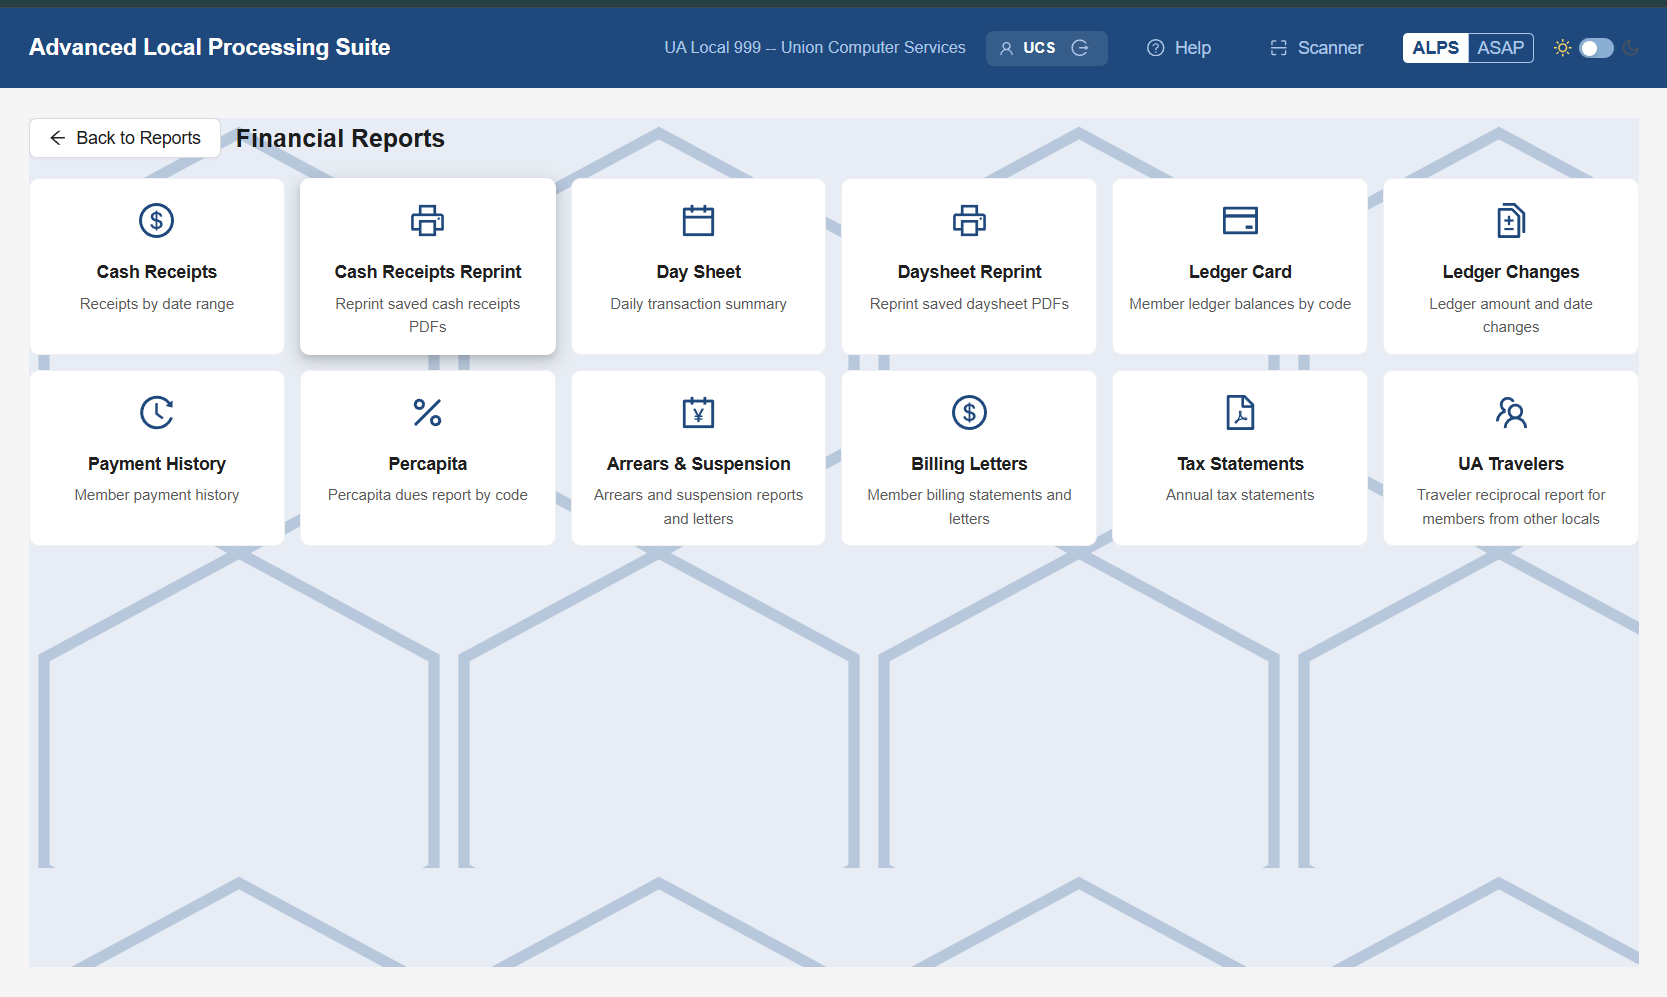Click the PDF file icon above Tax Statements

click(1240, 412)
